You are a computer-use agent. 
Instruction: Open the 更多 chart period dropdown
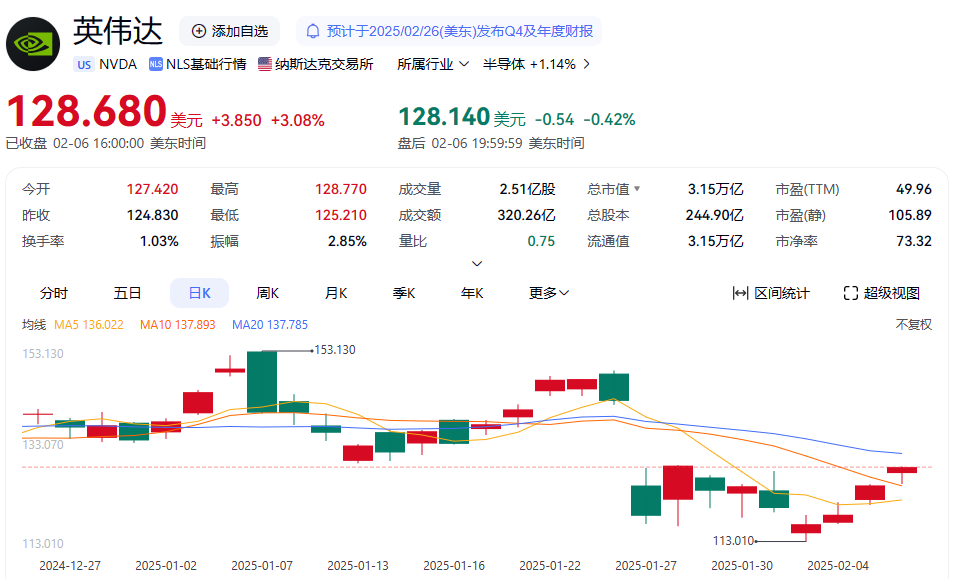549,293
